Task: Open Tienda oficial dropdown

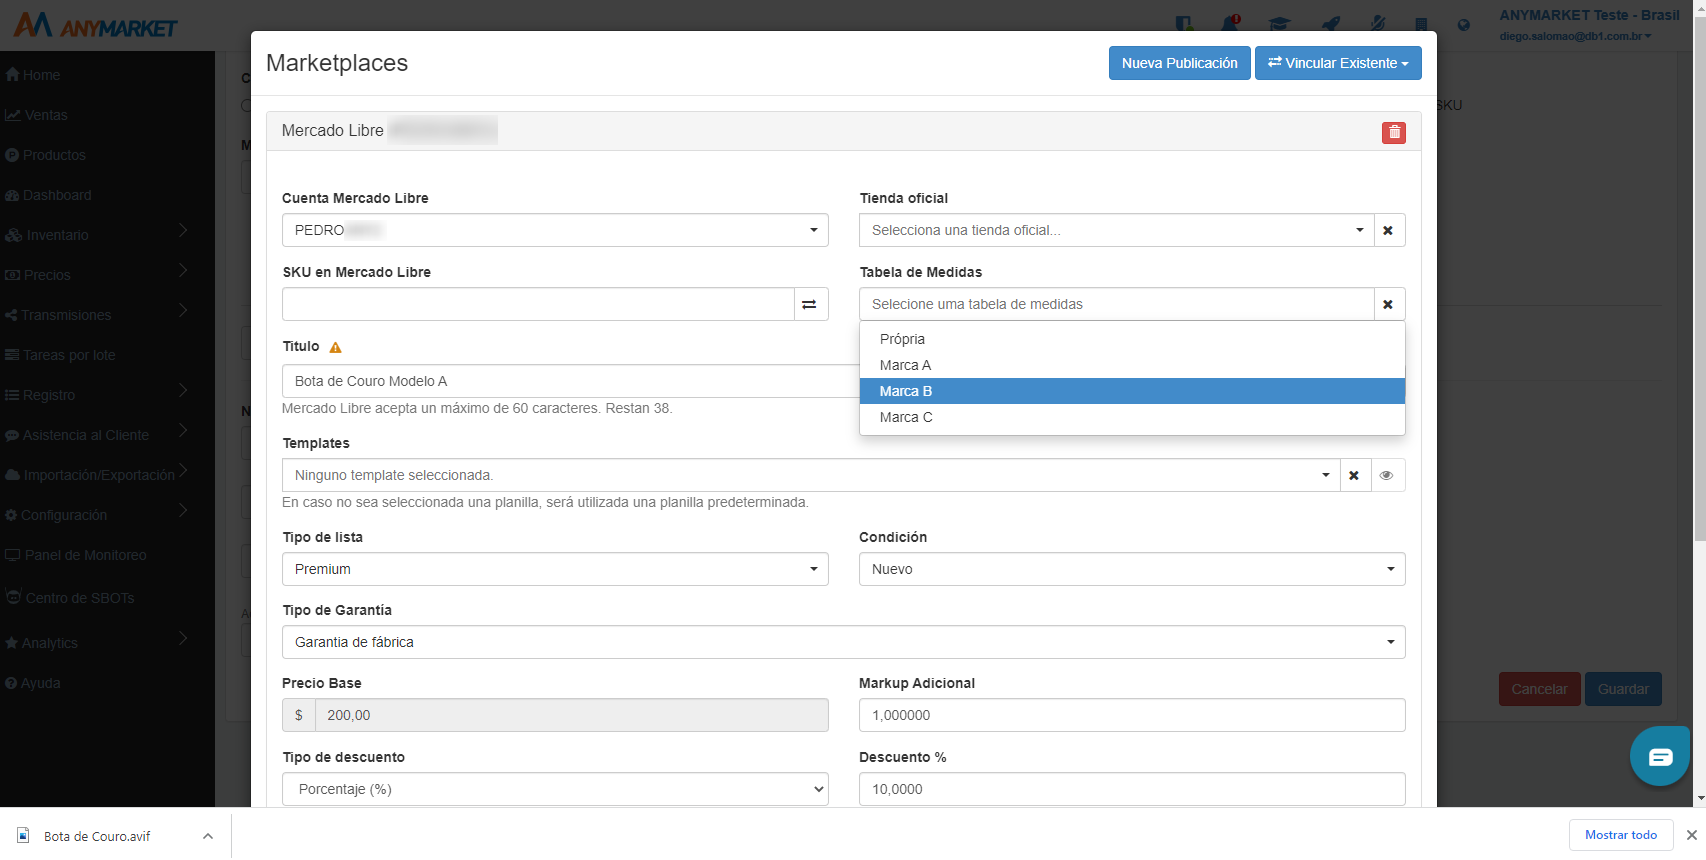Action: tap(1116, 230)
